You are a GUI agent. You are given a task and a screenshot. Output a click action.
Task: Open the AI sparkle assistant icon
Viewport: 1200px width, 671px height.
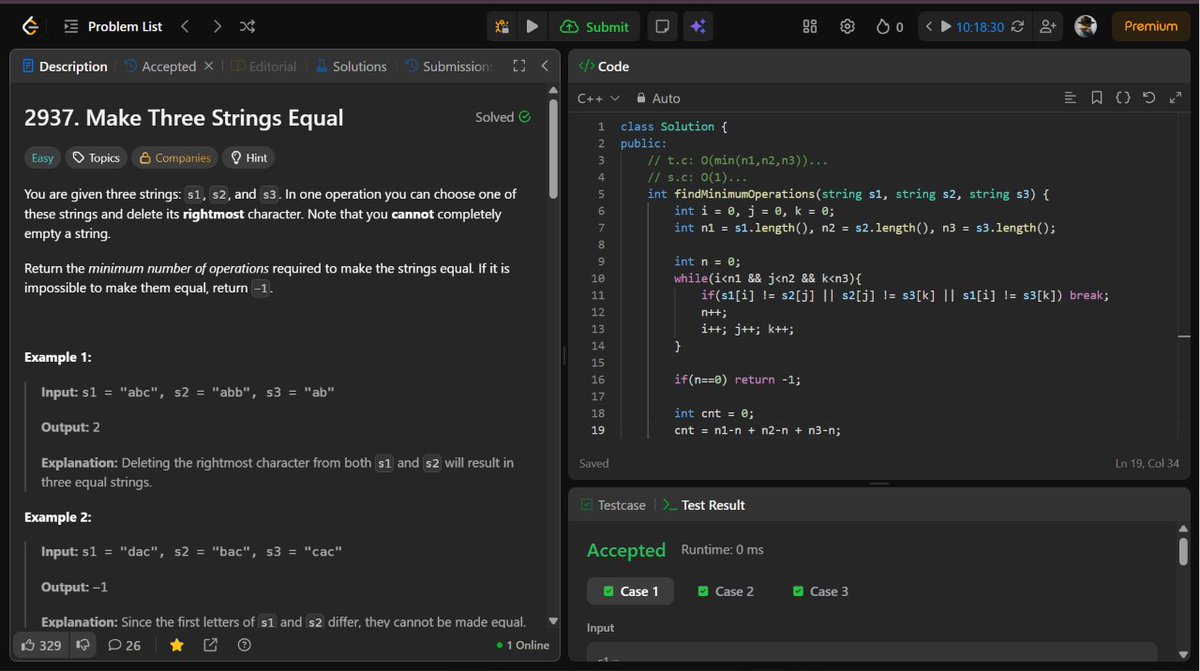pyautogui.click(x=698, y=27)
